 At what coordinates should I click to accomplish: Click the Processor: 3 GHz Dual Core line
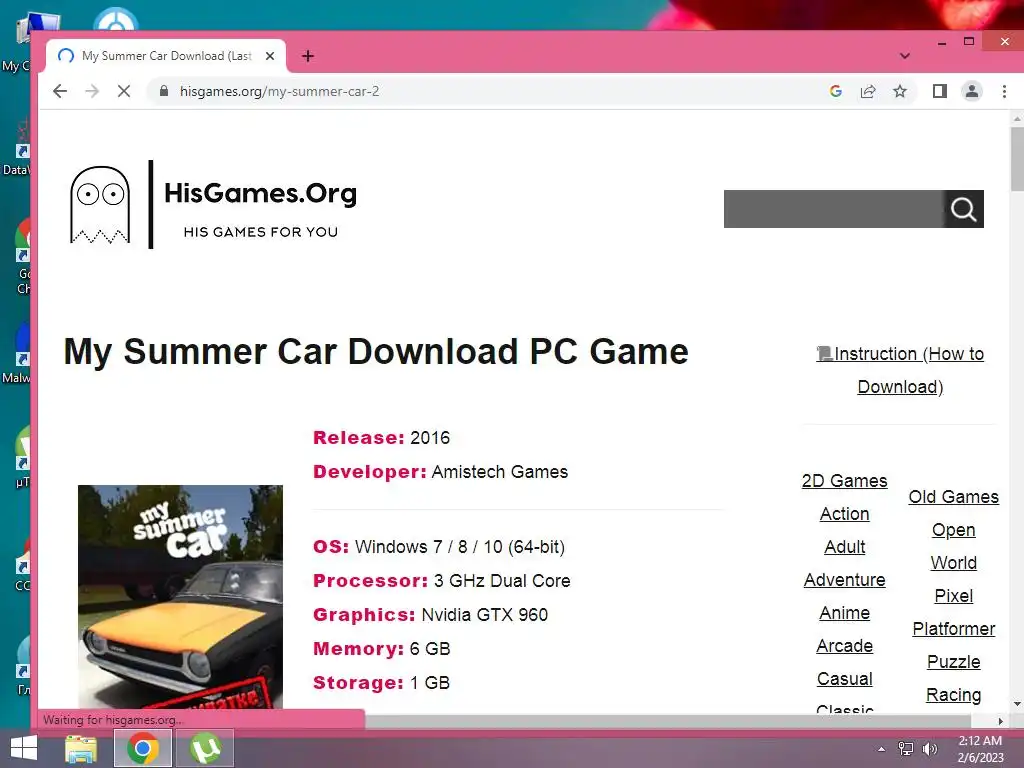(441, 581)
